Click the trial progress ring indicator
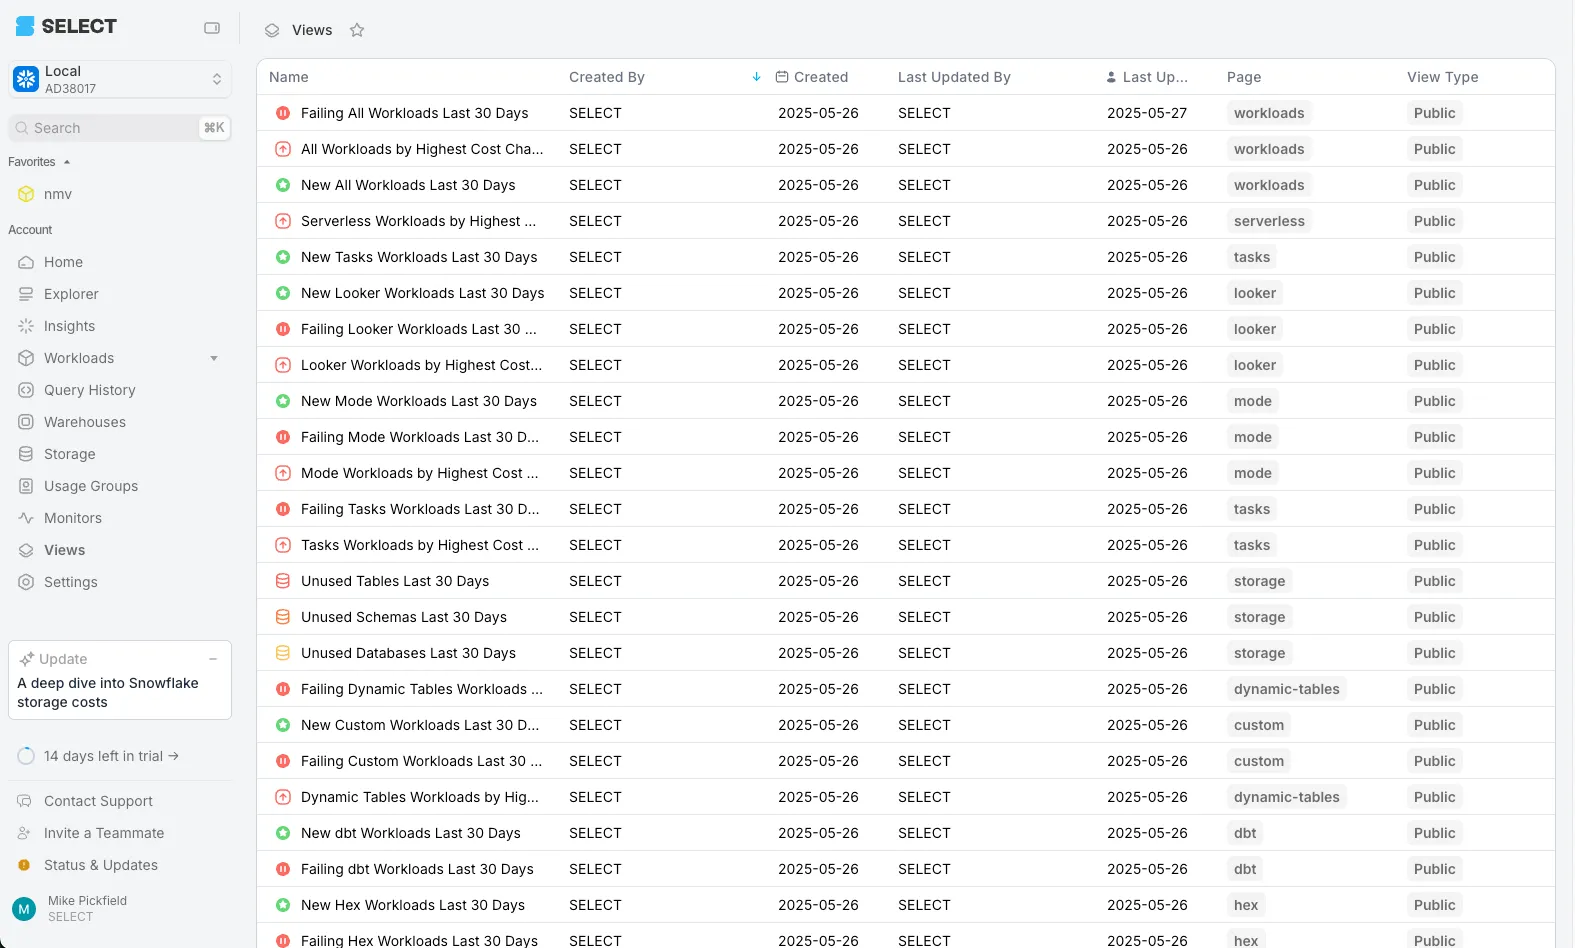Screen dimensions: 1575x948 (26, 756)
